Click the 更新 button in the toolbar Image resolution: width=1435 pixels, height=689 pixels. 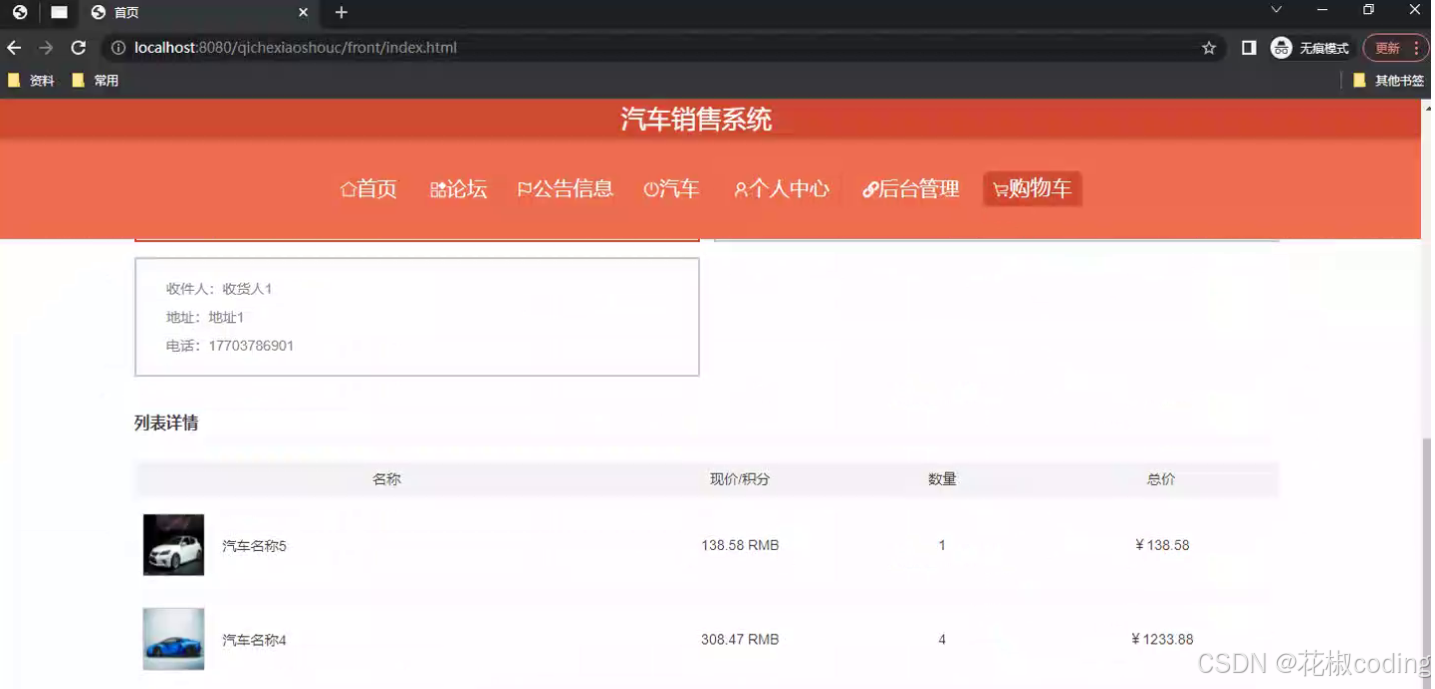(1388, 47)
